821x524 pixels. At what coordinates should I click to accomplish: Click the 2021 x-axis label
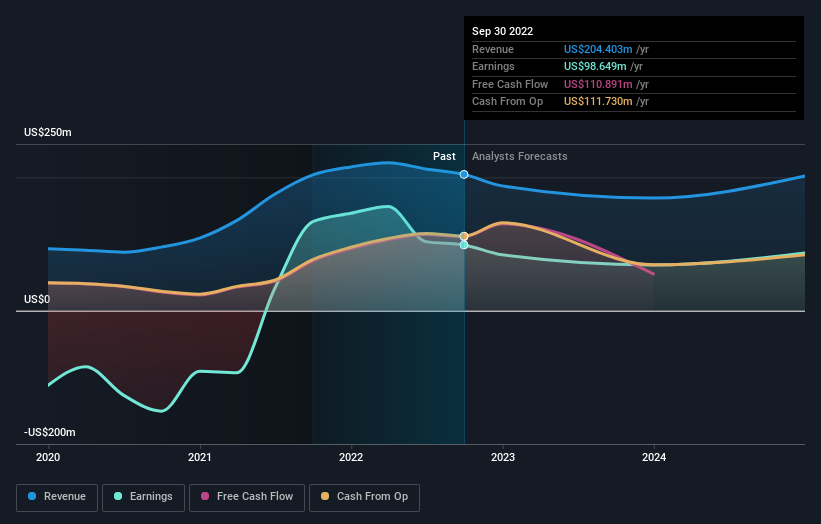click(x=199, y=457)
